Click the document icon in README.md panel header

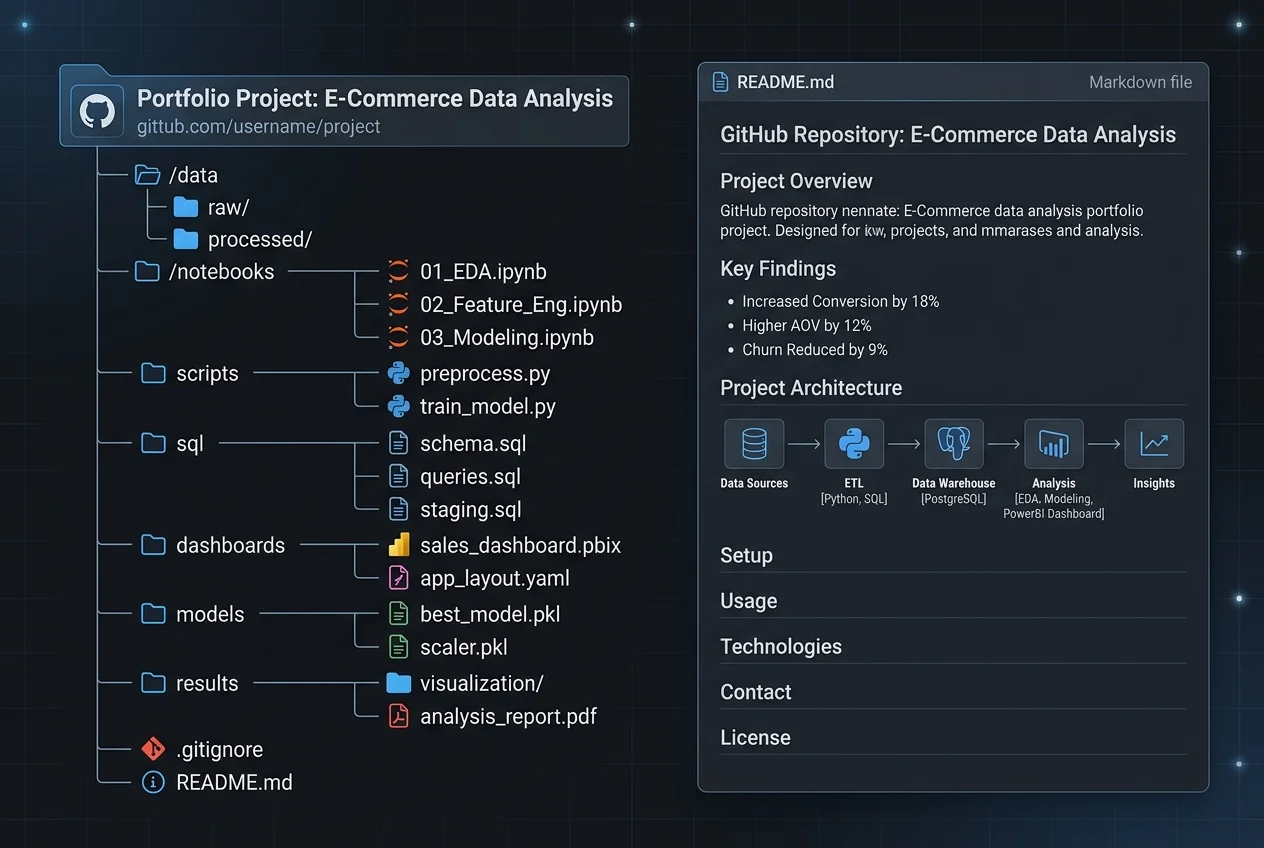tap(720, 82)
